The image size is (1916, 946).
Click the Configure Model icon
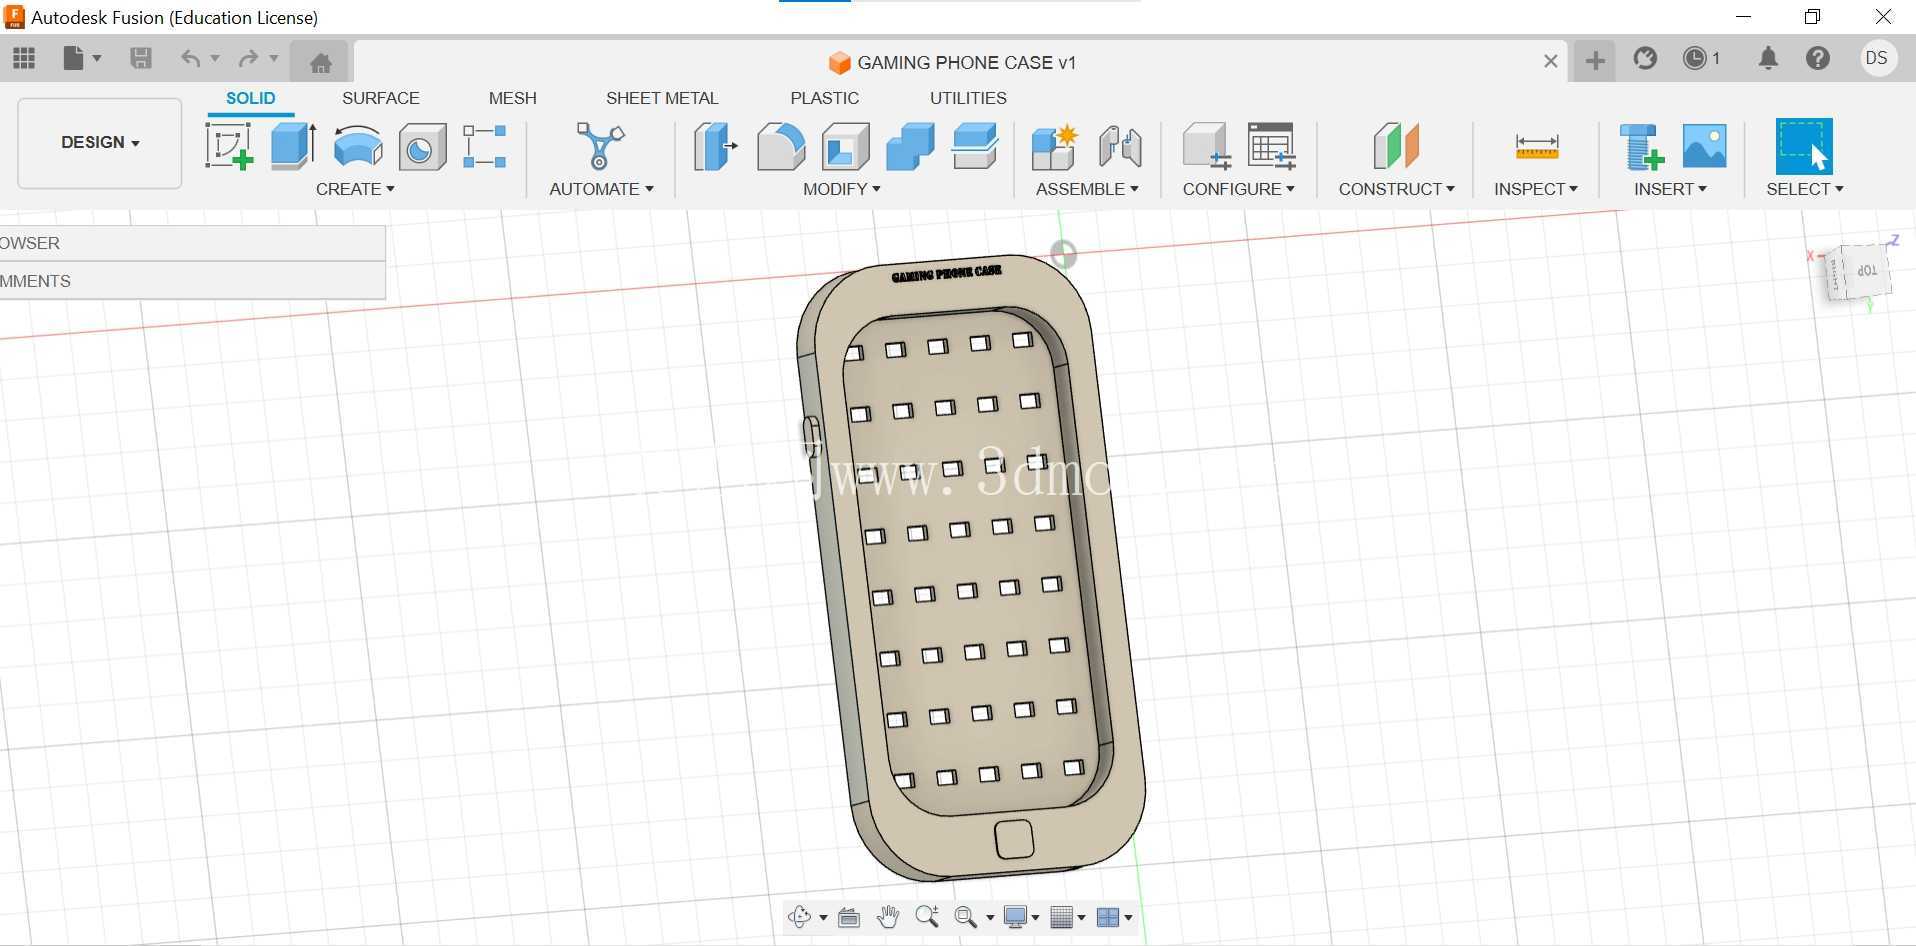pos(1206,146)
